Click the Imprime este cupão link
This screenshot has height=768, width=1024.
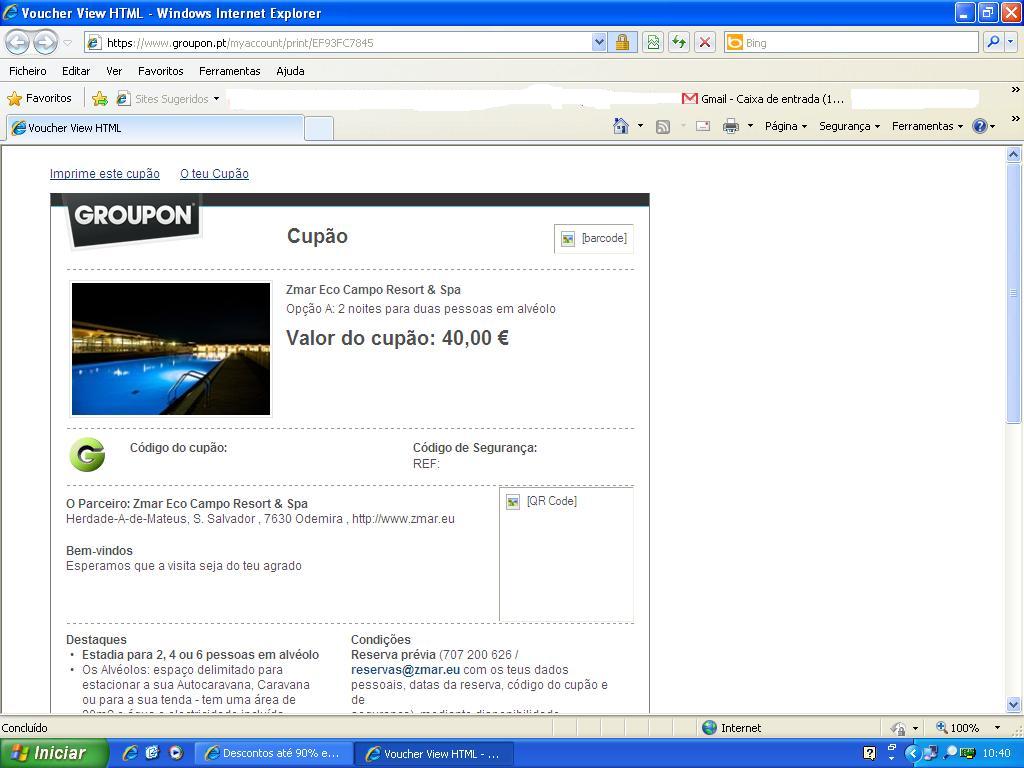pos(104,174)
